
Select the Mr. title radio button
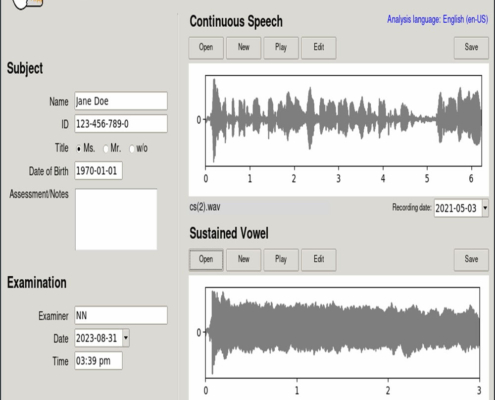(106, 149)
